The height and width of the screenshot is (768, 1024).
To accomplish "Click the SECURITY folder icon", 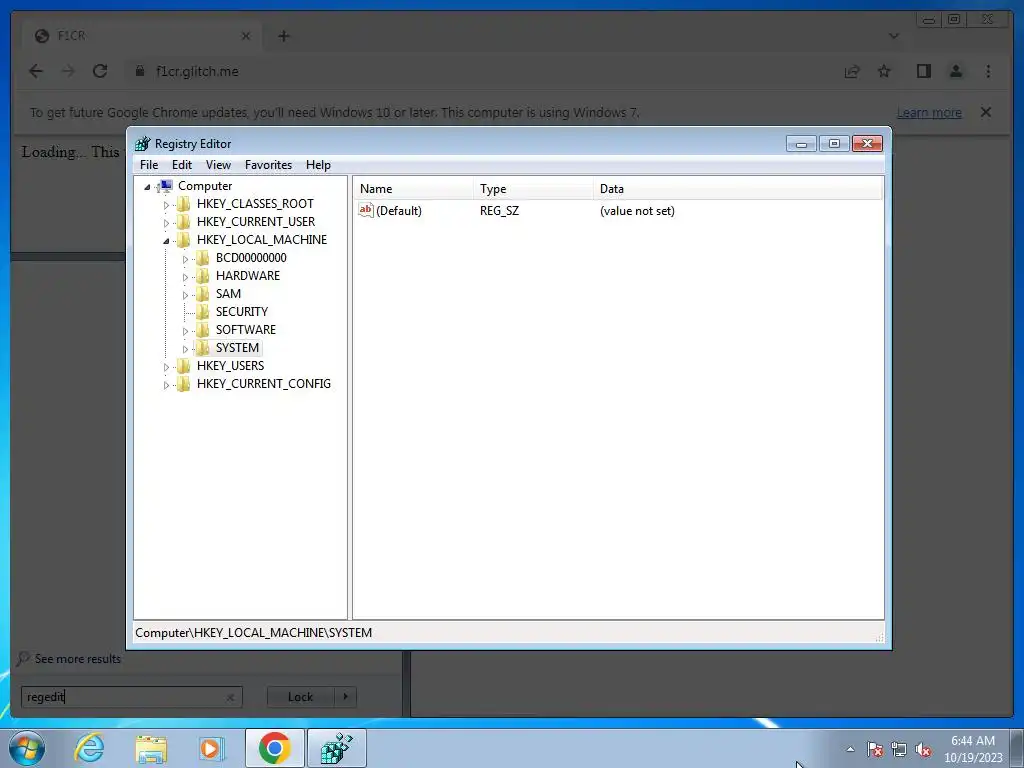I will coord(202,312).
